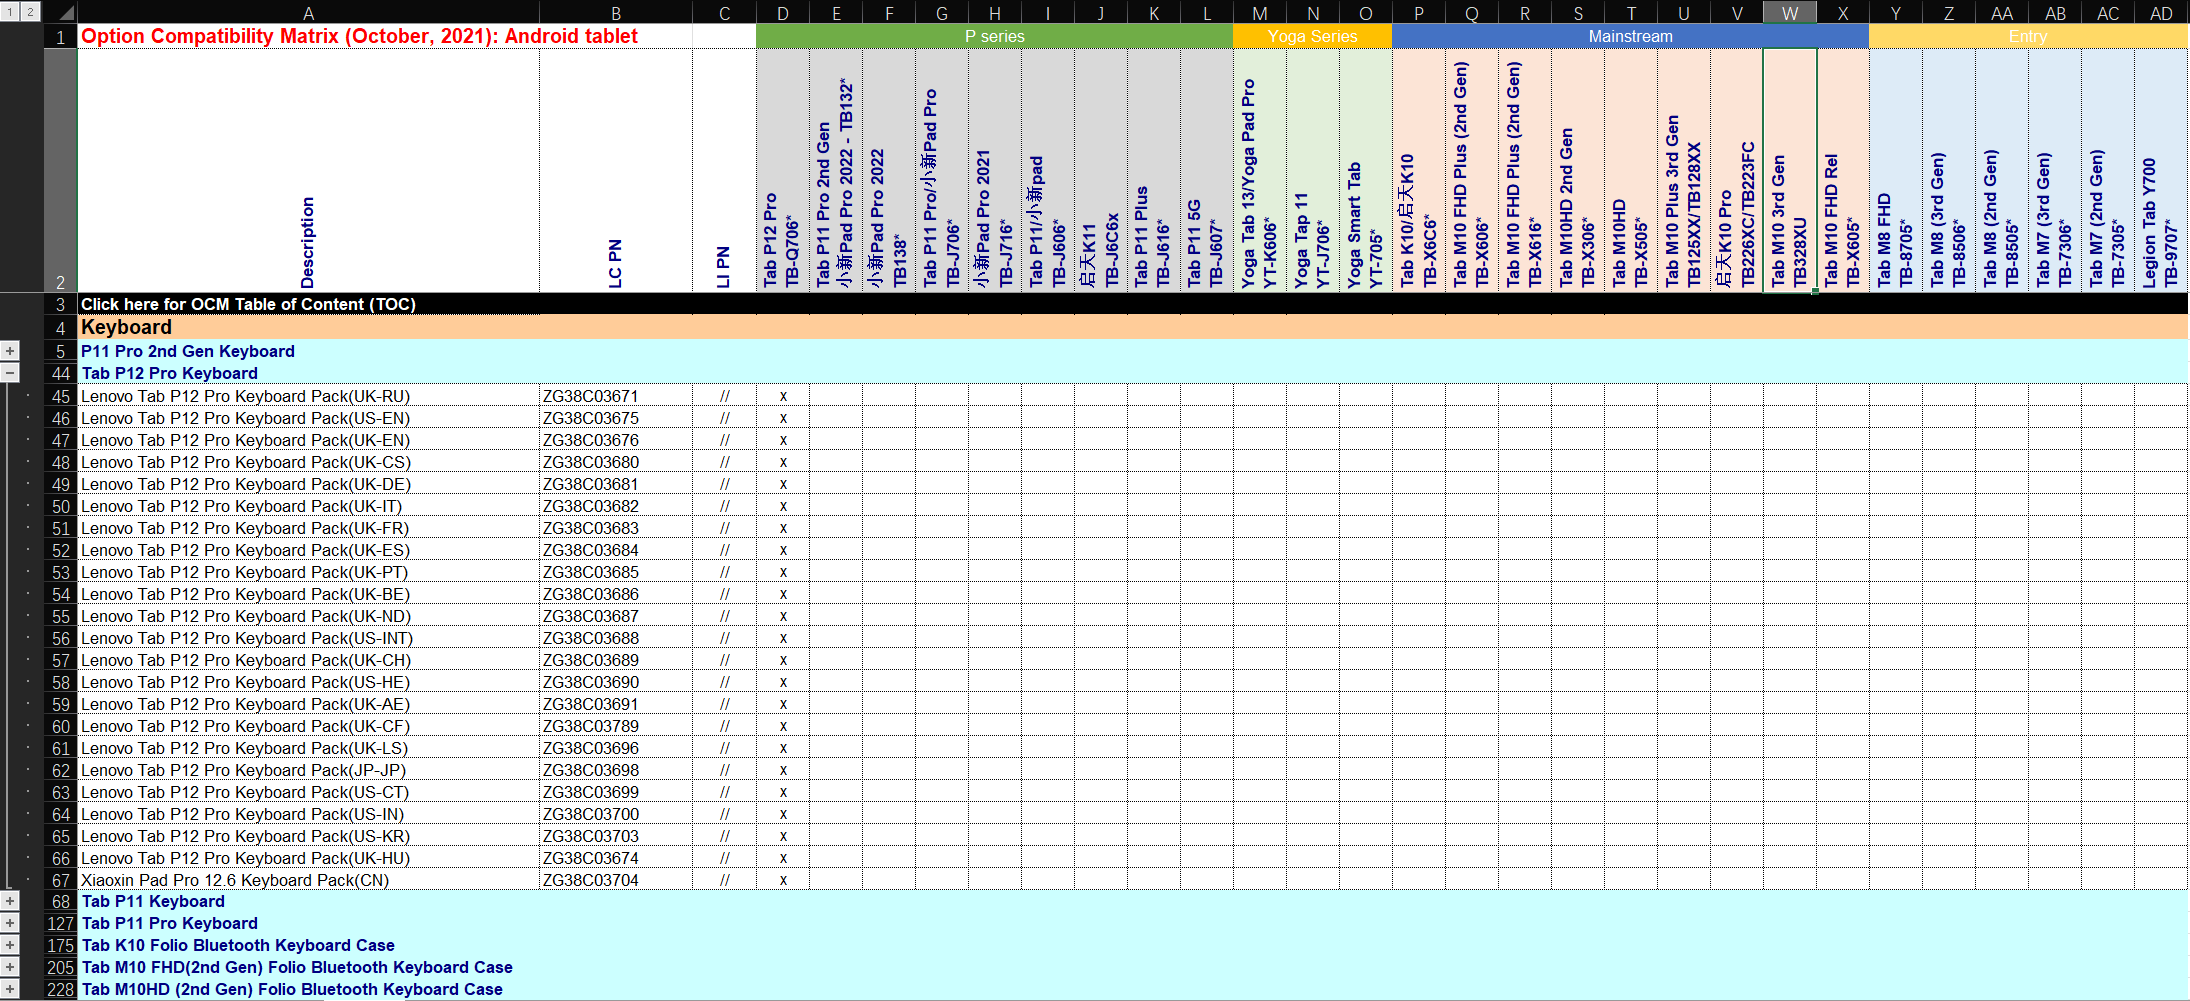The width and height of the screenshot is (2190, 1001).
Task: Select part number cell ZG38C03671
Action: [615, 396]
